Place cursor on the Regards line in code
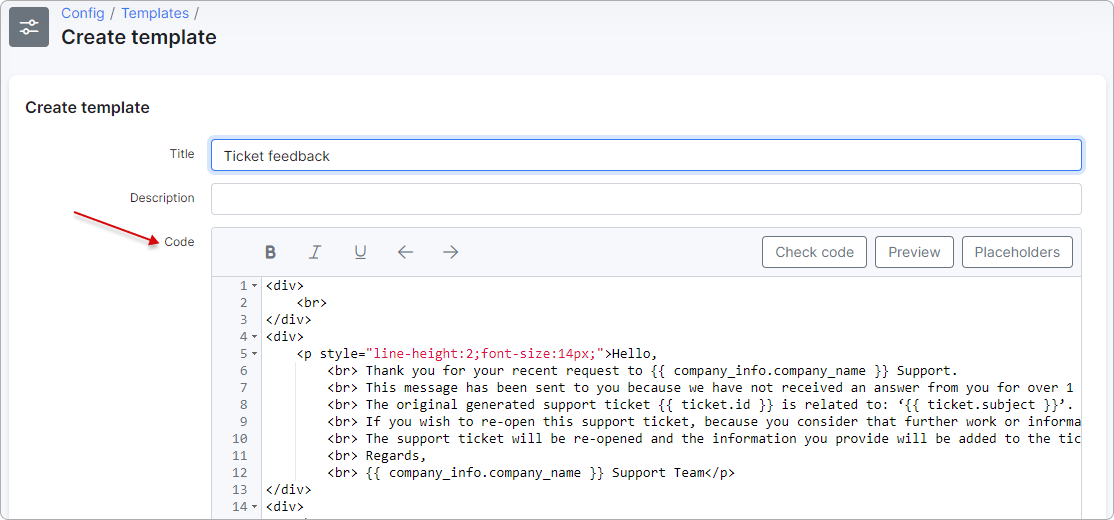The height and width of the screenshot is (520, 1114). coord(394,456)
